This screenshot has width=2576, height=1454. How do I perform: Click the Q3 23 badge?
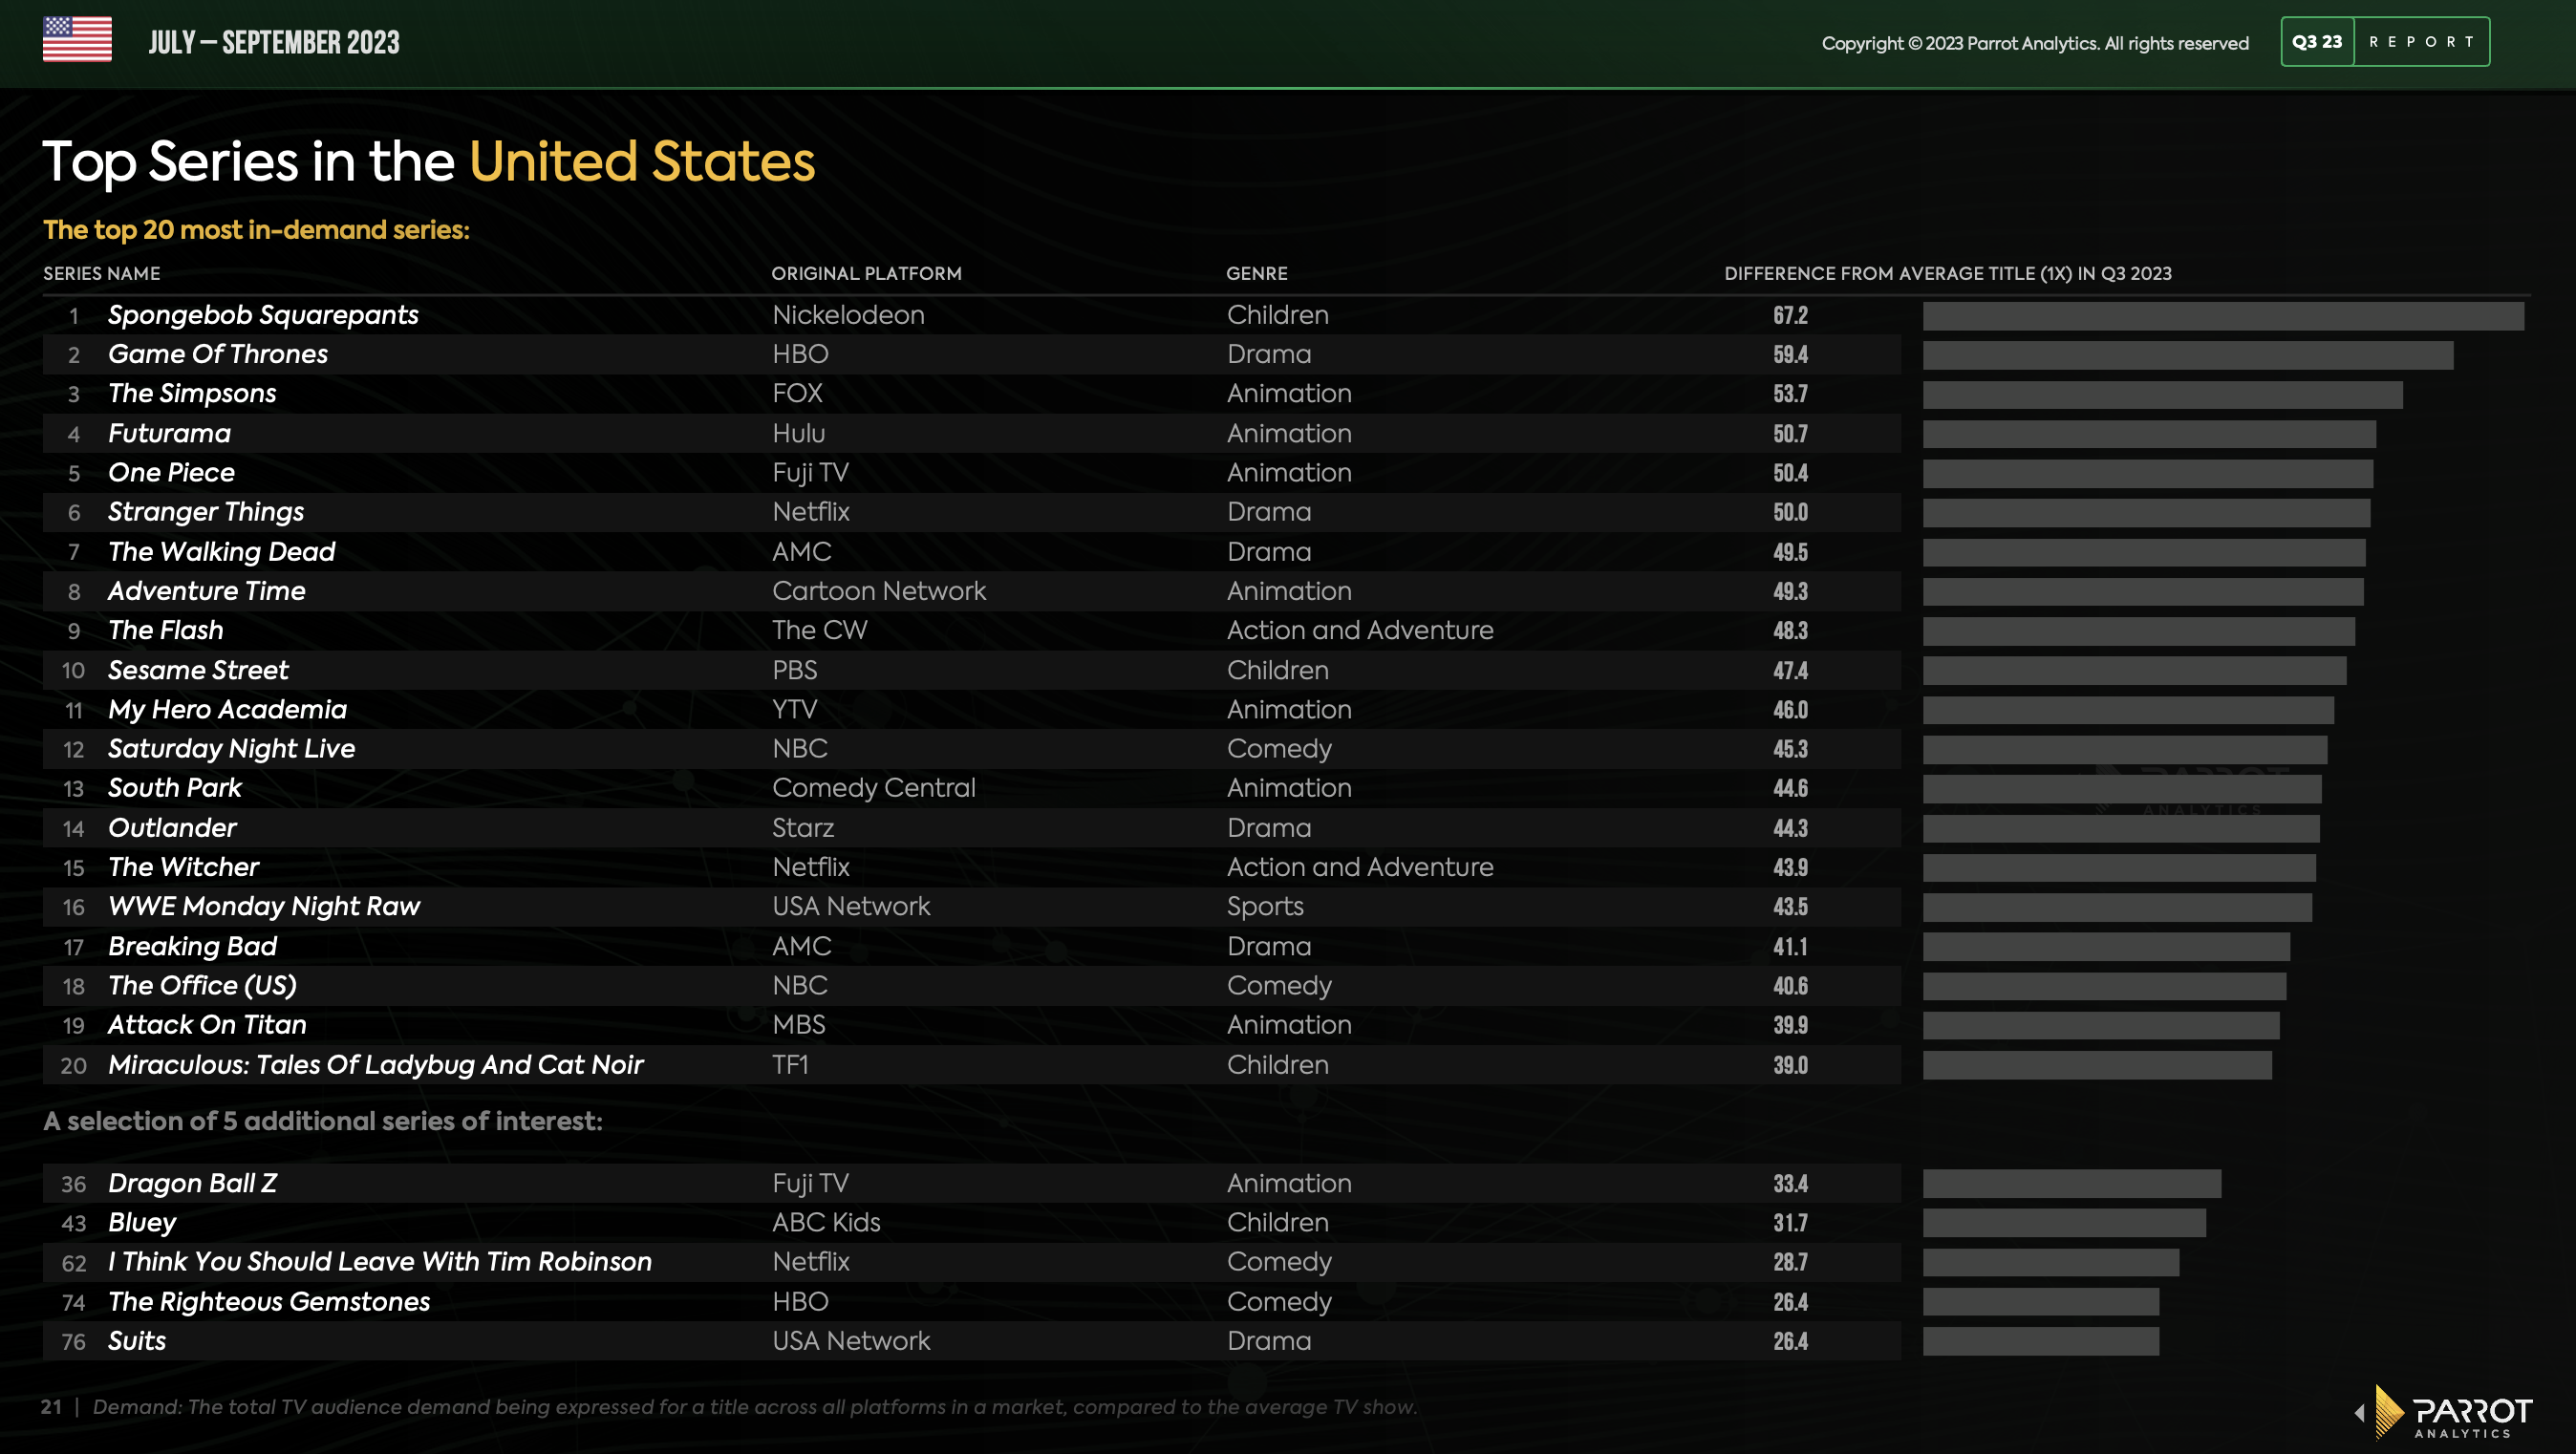[2317, 42]
